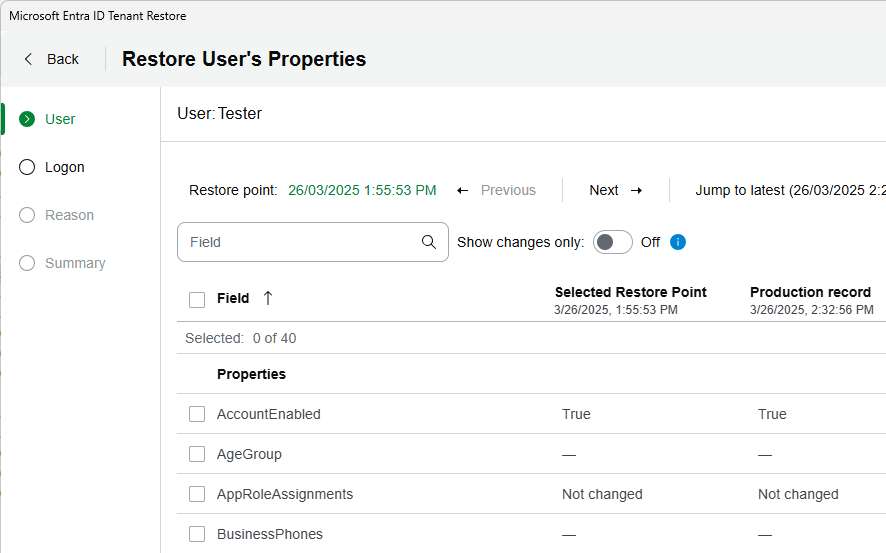Viewport: 886px width, 553px height.
Task: Click the blue info icon beside Off
Action: pos(677,242)
